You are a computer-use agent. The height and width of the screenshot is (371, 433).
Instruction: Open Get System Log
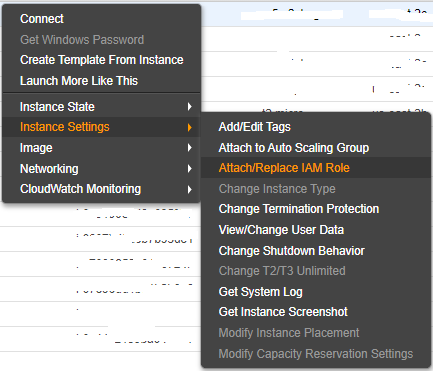(x=261, y=292)
